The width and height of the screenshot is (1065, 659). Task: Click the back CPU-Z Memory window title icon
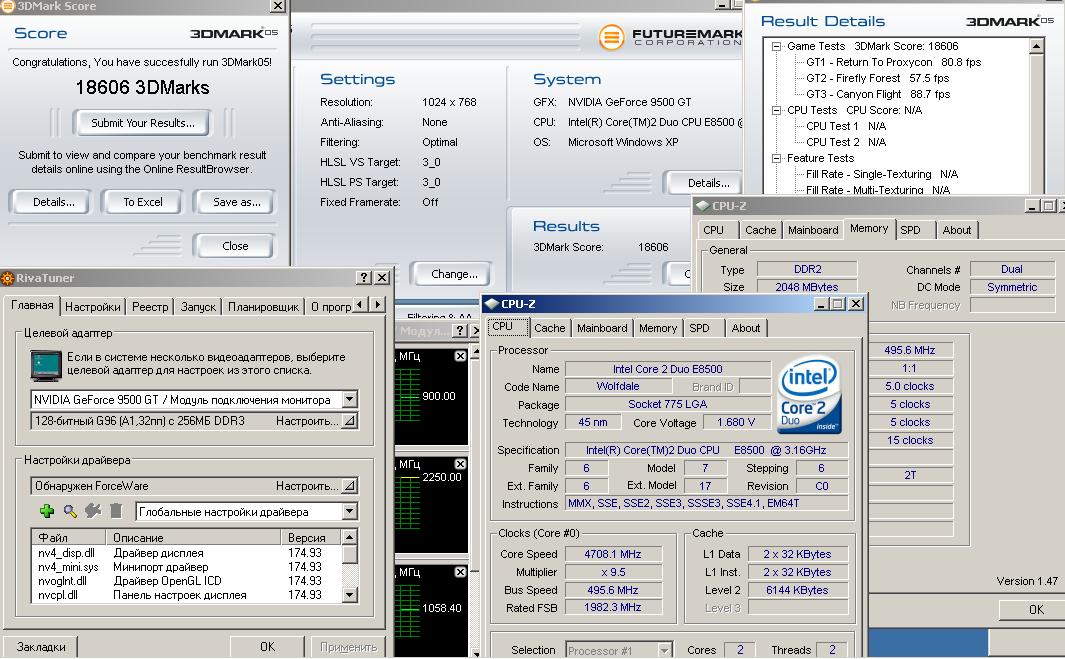coord(702,206)
